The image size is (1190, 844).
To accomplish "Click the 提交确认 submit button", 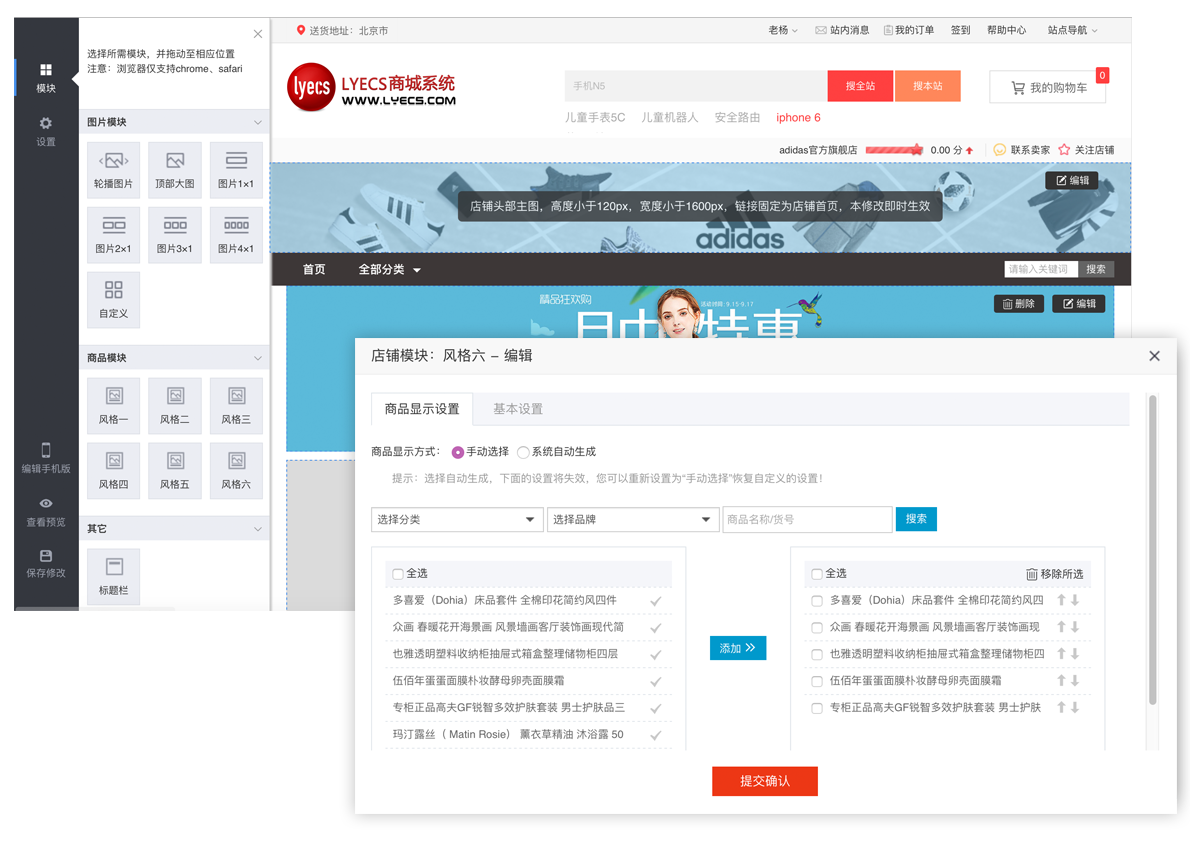I will 764,781.
